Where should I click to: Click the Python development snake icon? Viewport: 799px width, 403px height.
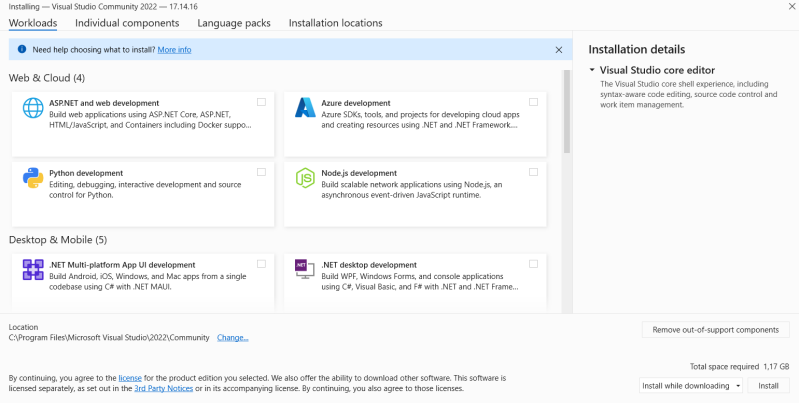tap(33, 179)
